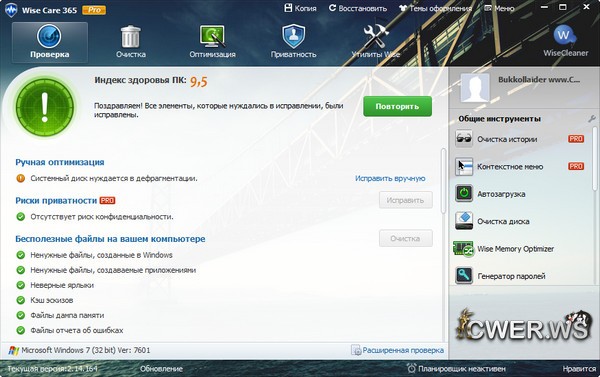Click the greyed Исправить button
Screen dimensions: 600x377
(x=406, y=200)
